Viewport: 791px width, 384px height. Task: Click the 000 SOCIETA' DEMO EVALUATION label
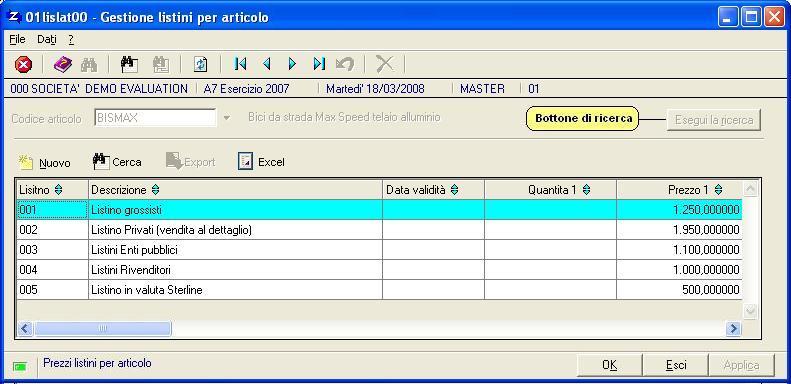99,89
